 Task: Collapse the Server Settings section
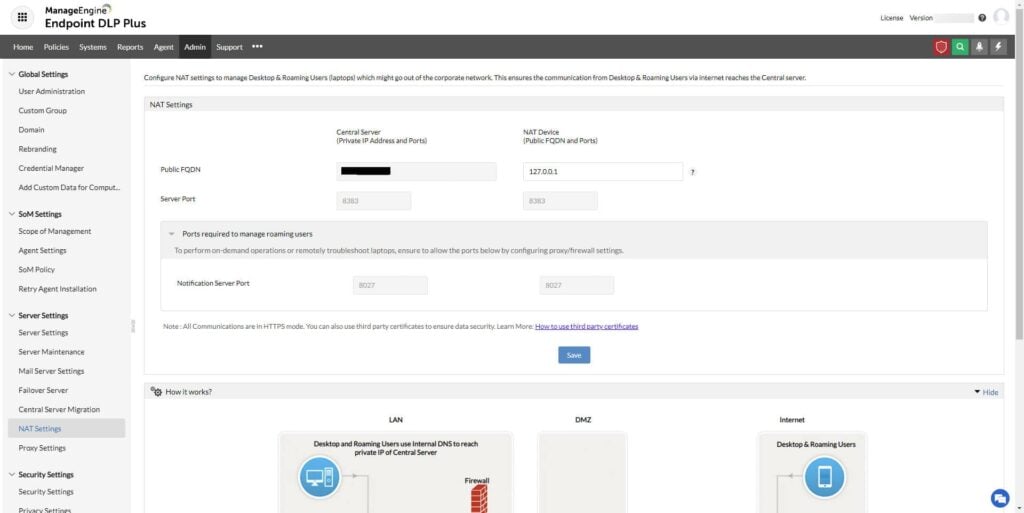(x=12, y=315)
